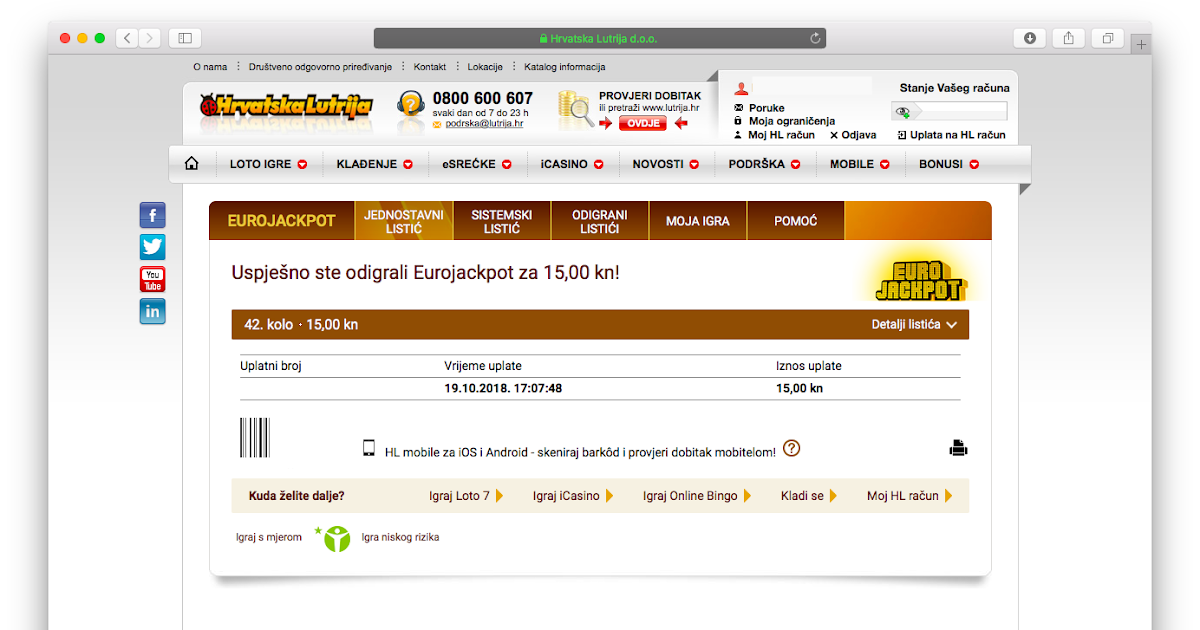Click the 0800 600 607 phone number
This screenshot has height=630, width=1200.
(x=483, y=98)
